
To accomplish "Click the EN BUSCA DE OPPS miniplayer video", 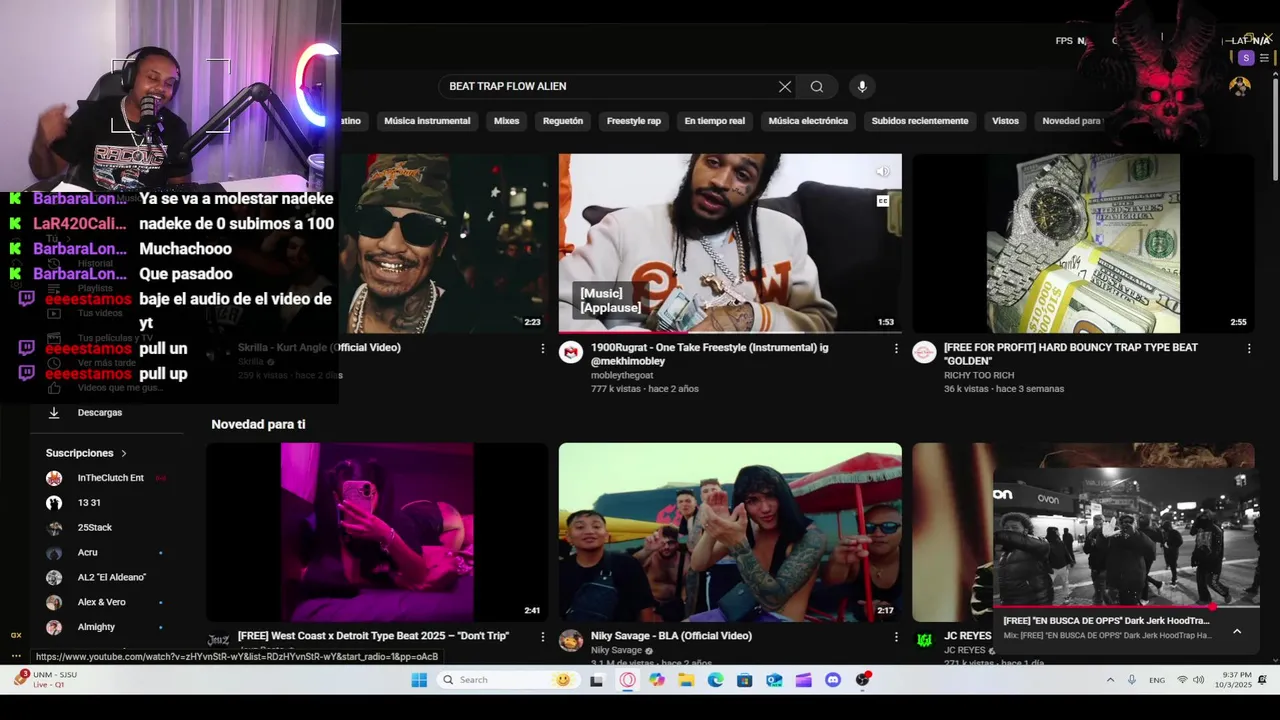I will [x=1126, y=536].
